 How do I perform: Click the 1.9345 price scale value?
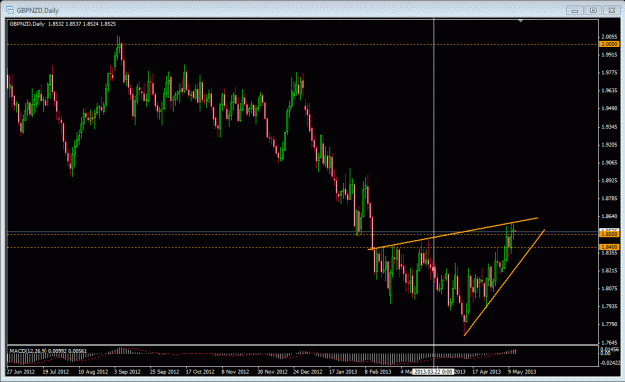pos(609,127)
